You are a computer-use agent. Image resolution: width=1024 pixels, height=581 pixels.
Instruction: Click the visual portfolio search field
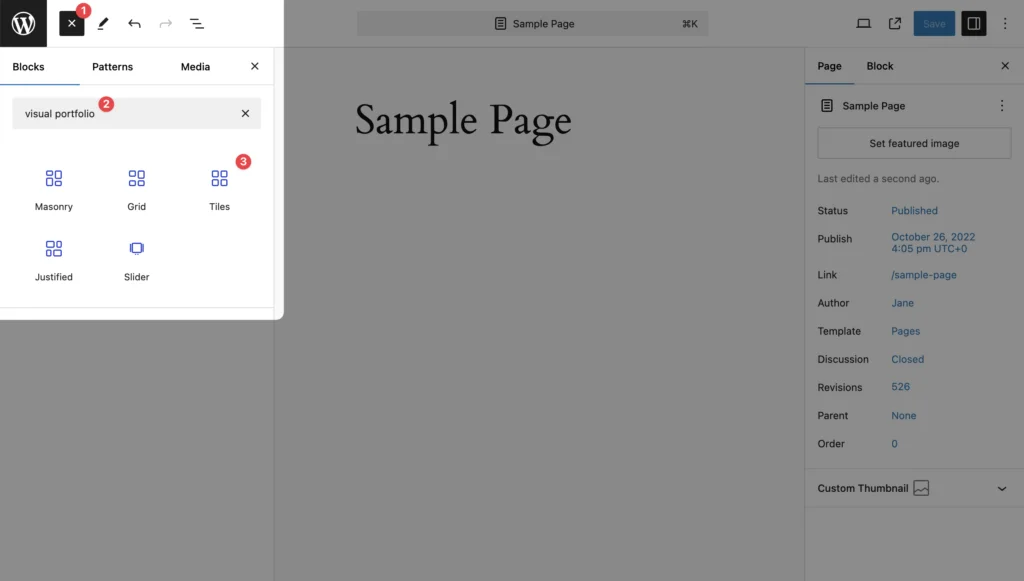[125, 114]
